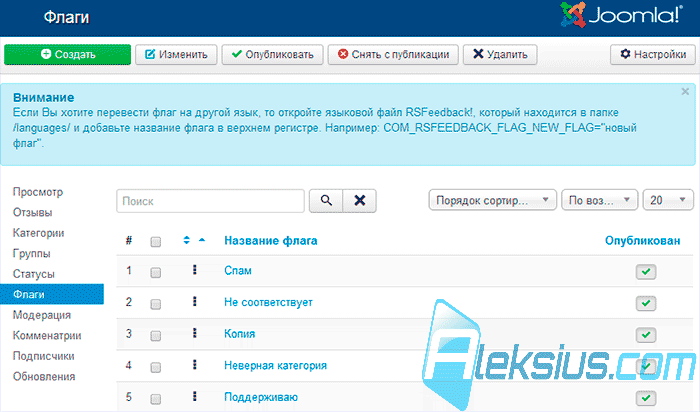Toggle published status of Не соответствует

click(646, 303)
